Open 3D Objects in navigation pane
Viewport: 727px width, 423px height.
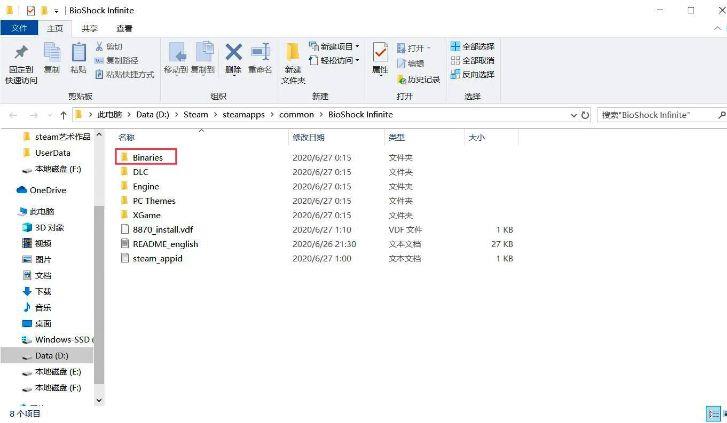pyautogui.click(x=43, y=228)
